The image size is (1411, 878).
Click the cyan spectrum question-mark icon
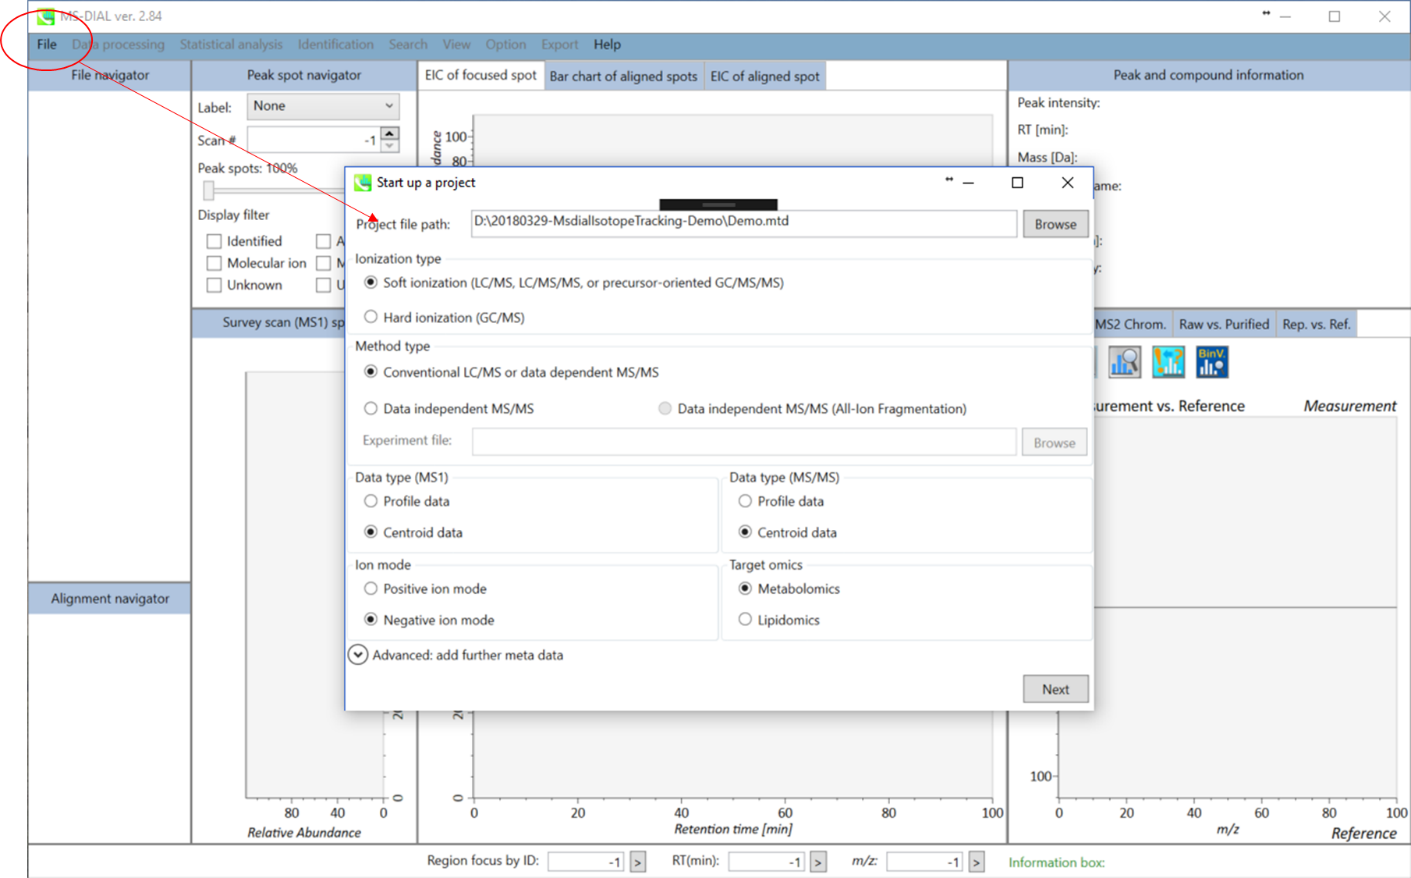click(x=1168, y=362)
